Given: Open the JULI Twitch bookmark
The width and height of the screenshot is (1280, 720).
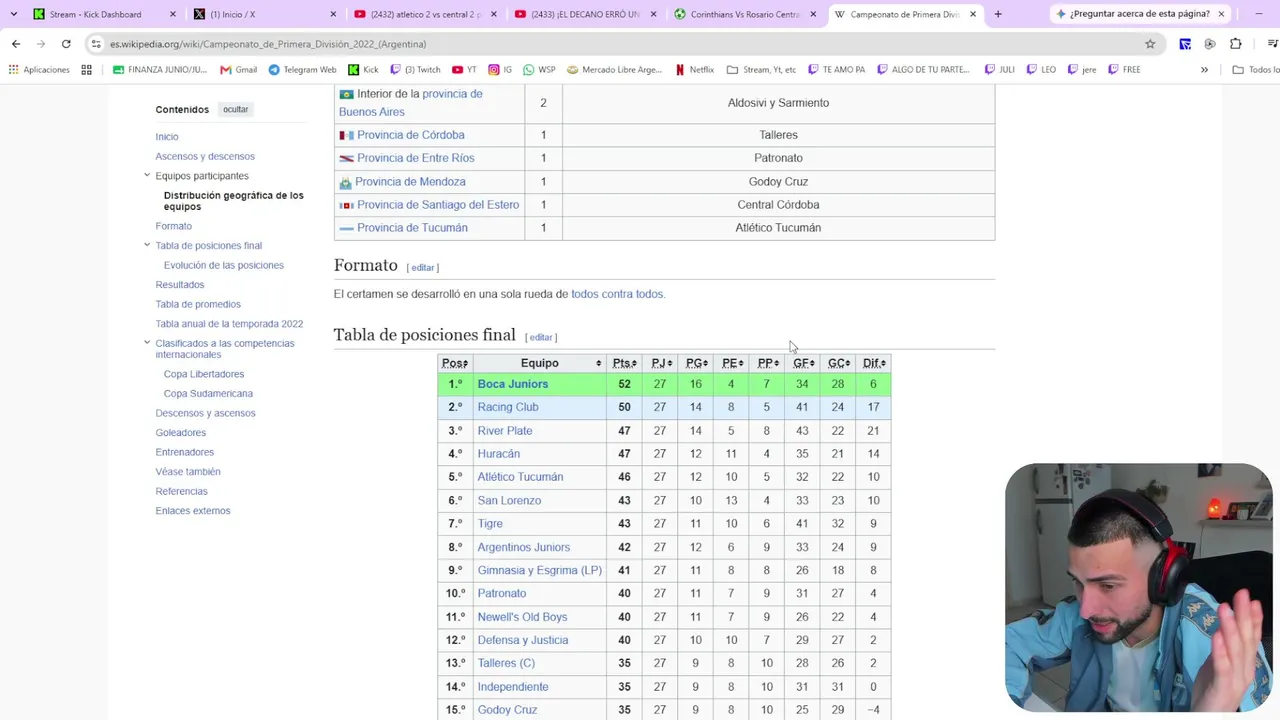Looking at the screenshot, I should click(999, 70).
